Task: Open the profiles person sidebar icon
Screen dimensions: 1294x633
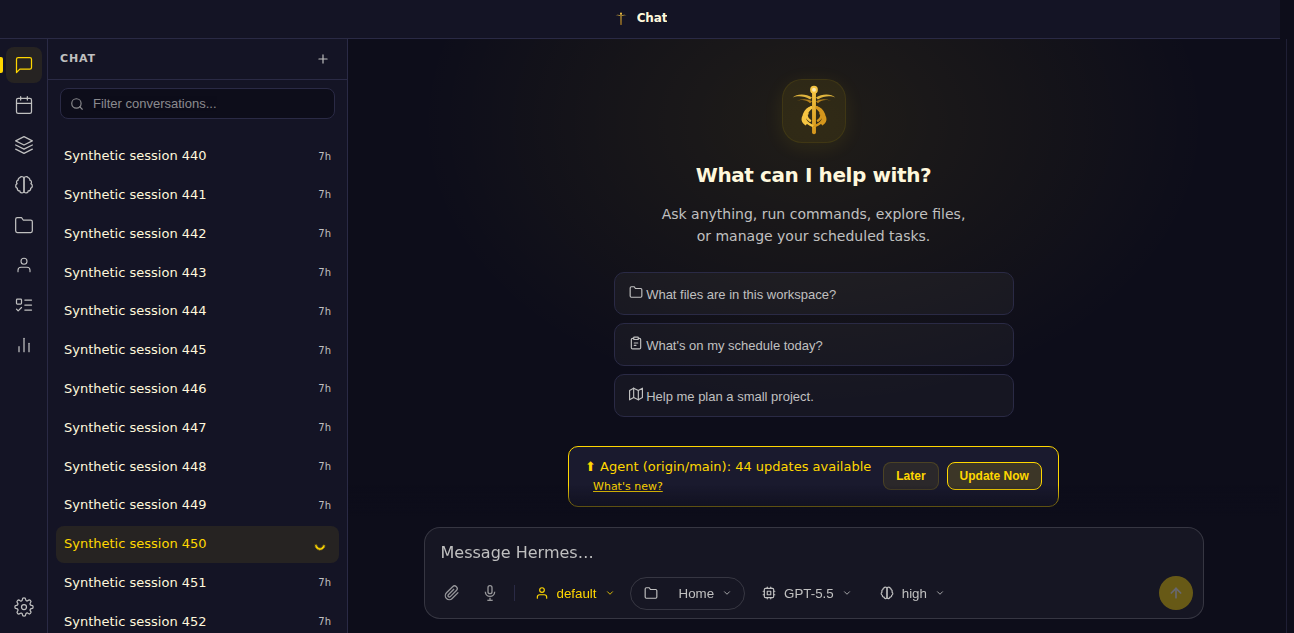Action: [24, 265]
